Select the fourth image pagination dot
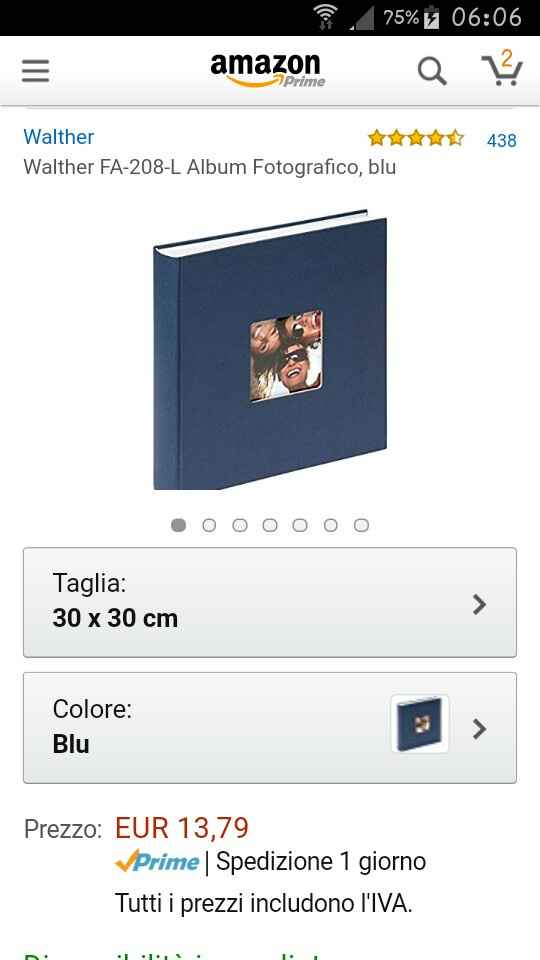The width and height of the screenshot is (540, 960). (270, 525)
